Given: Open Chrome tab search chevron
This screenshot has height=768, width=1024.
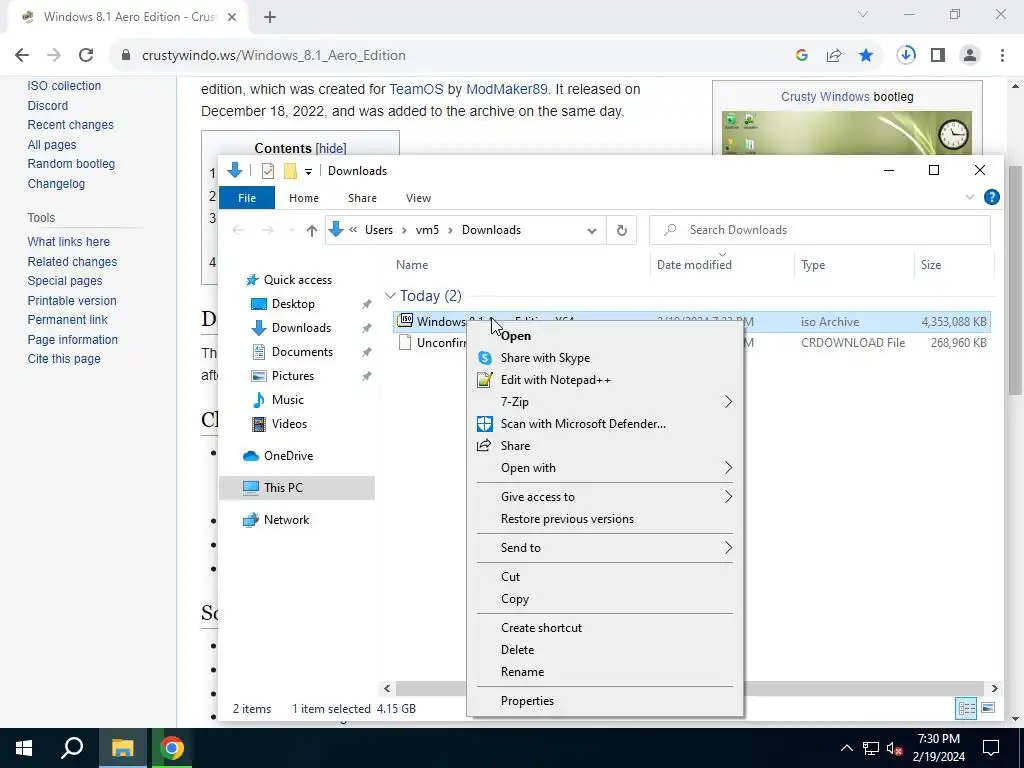Looking at the screenshot, I should (x=863, y=14).
